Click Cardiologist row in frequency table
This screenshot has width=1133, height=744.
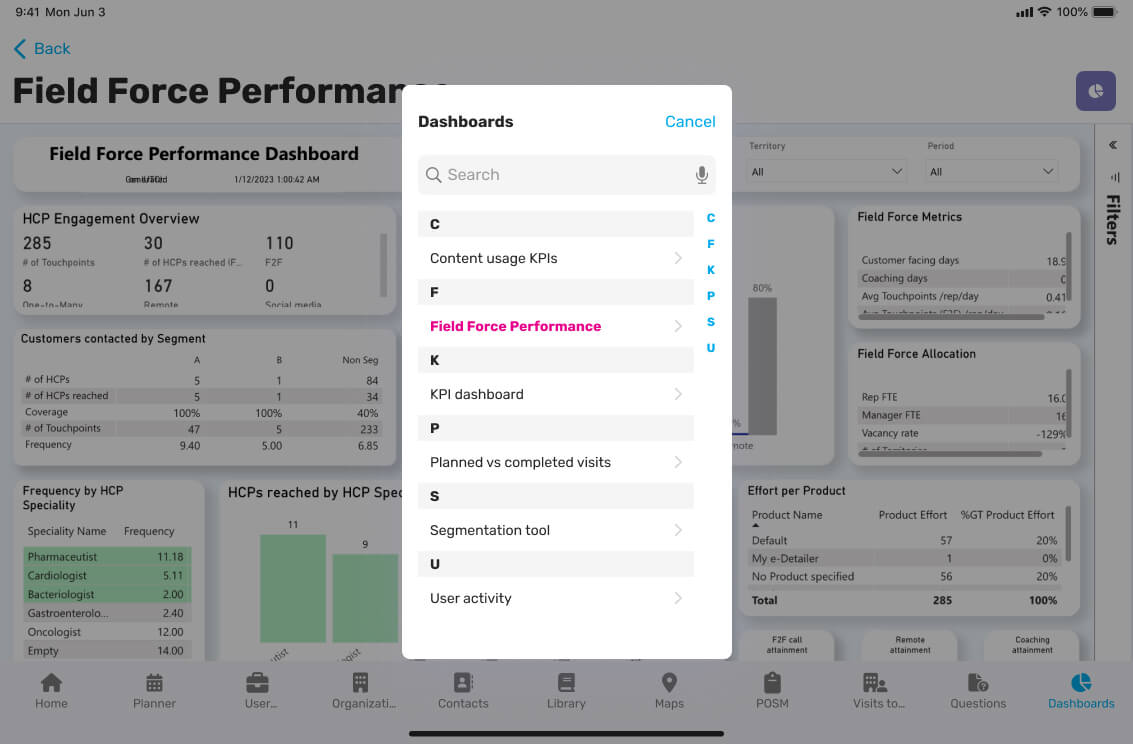point(107,576)
